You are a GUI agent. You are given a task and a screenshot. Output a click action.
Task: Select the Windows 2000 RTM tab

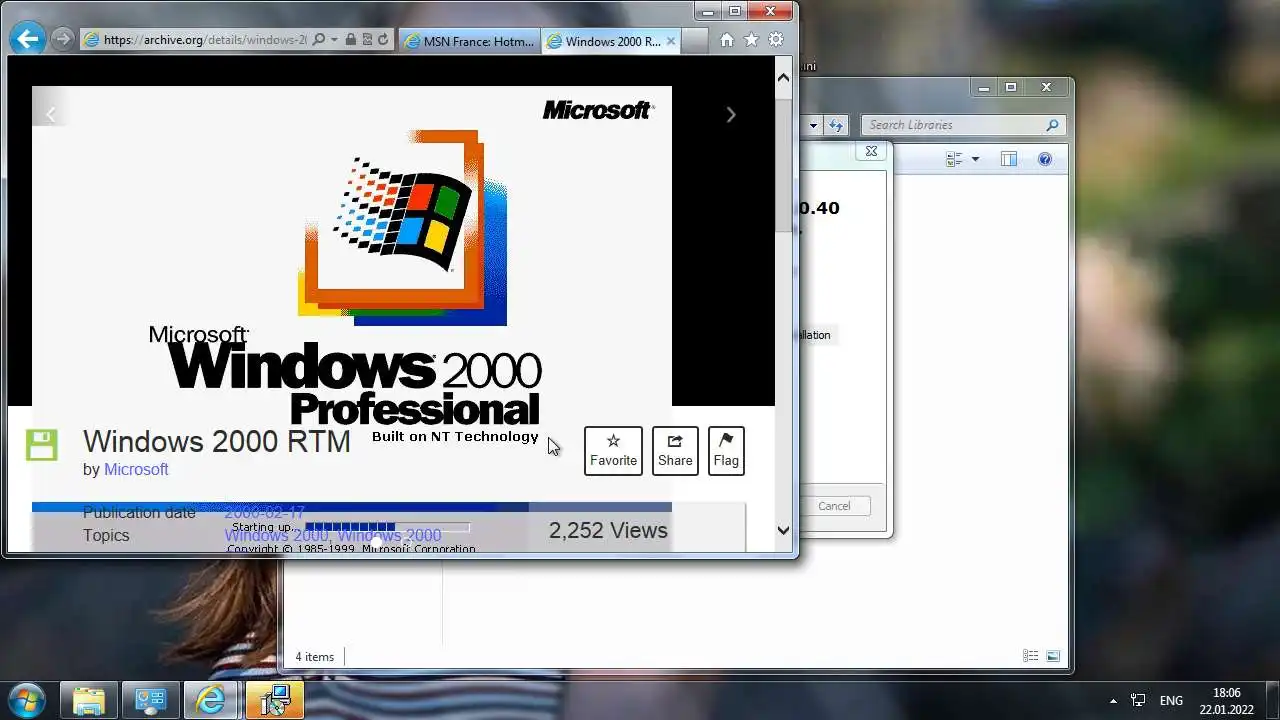point(610,41)
